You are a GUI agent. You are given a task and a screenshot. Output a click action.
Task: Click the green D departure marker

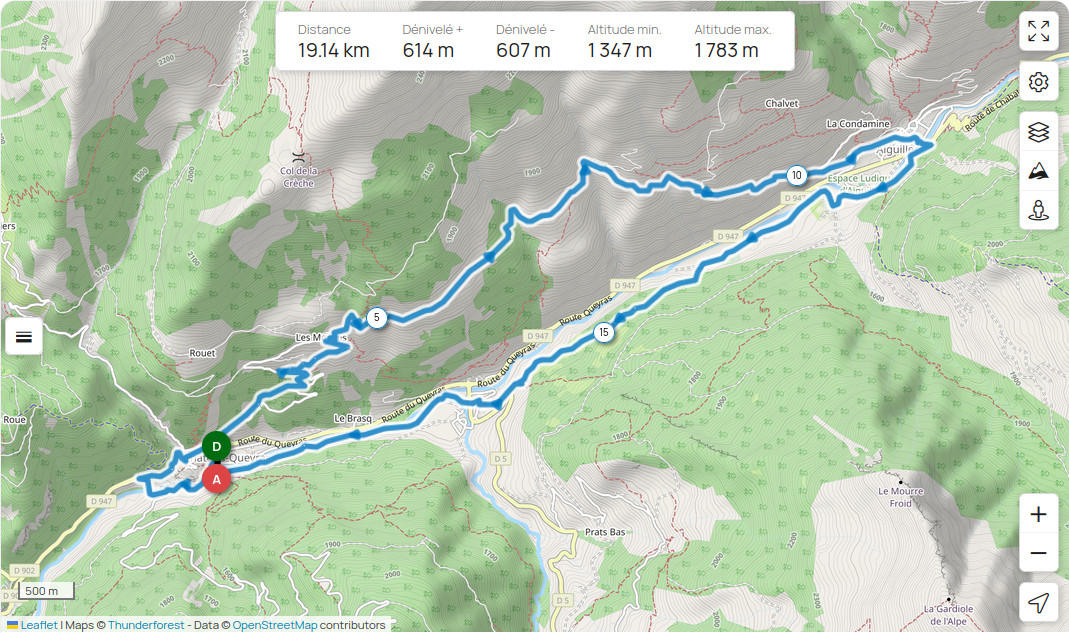216,447
